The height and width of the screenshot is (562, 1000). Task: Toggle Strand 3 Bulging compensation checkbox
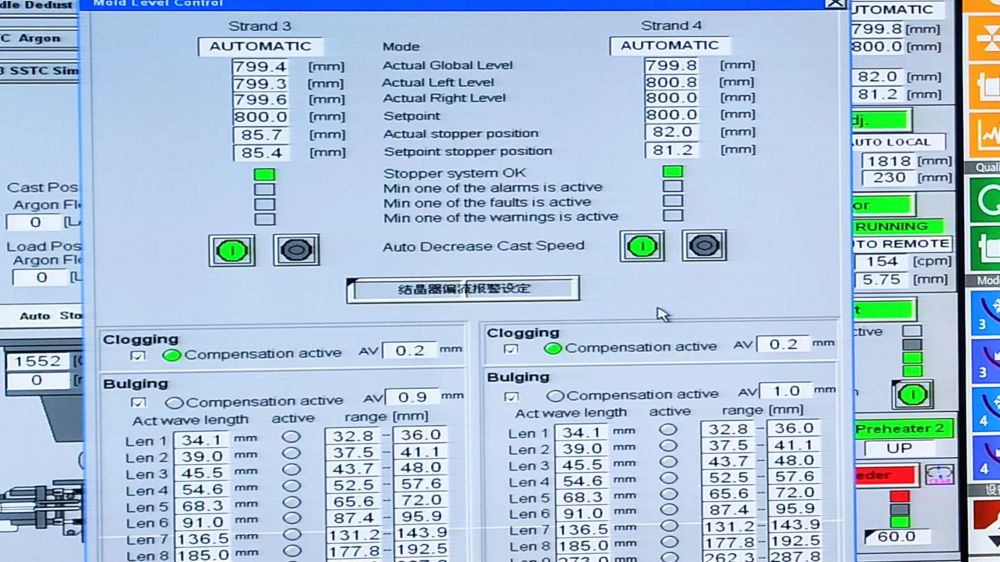(138, 403)
